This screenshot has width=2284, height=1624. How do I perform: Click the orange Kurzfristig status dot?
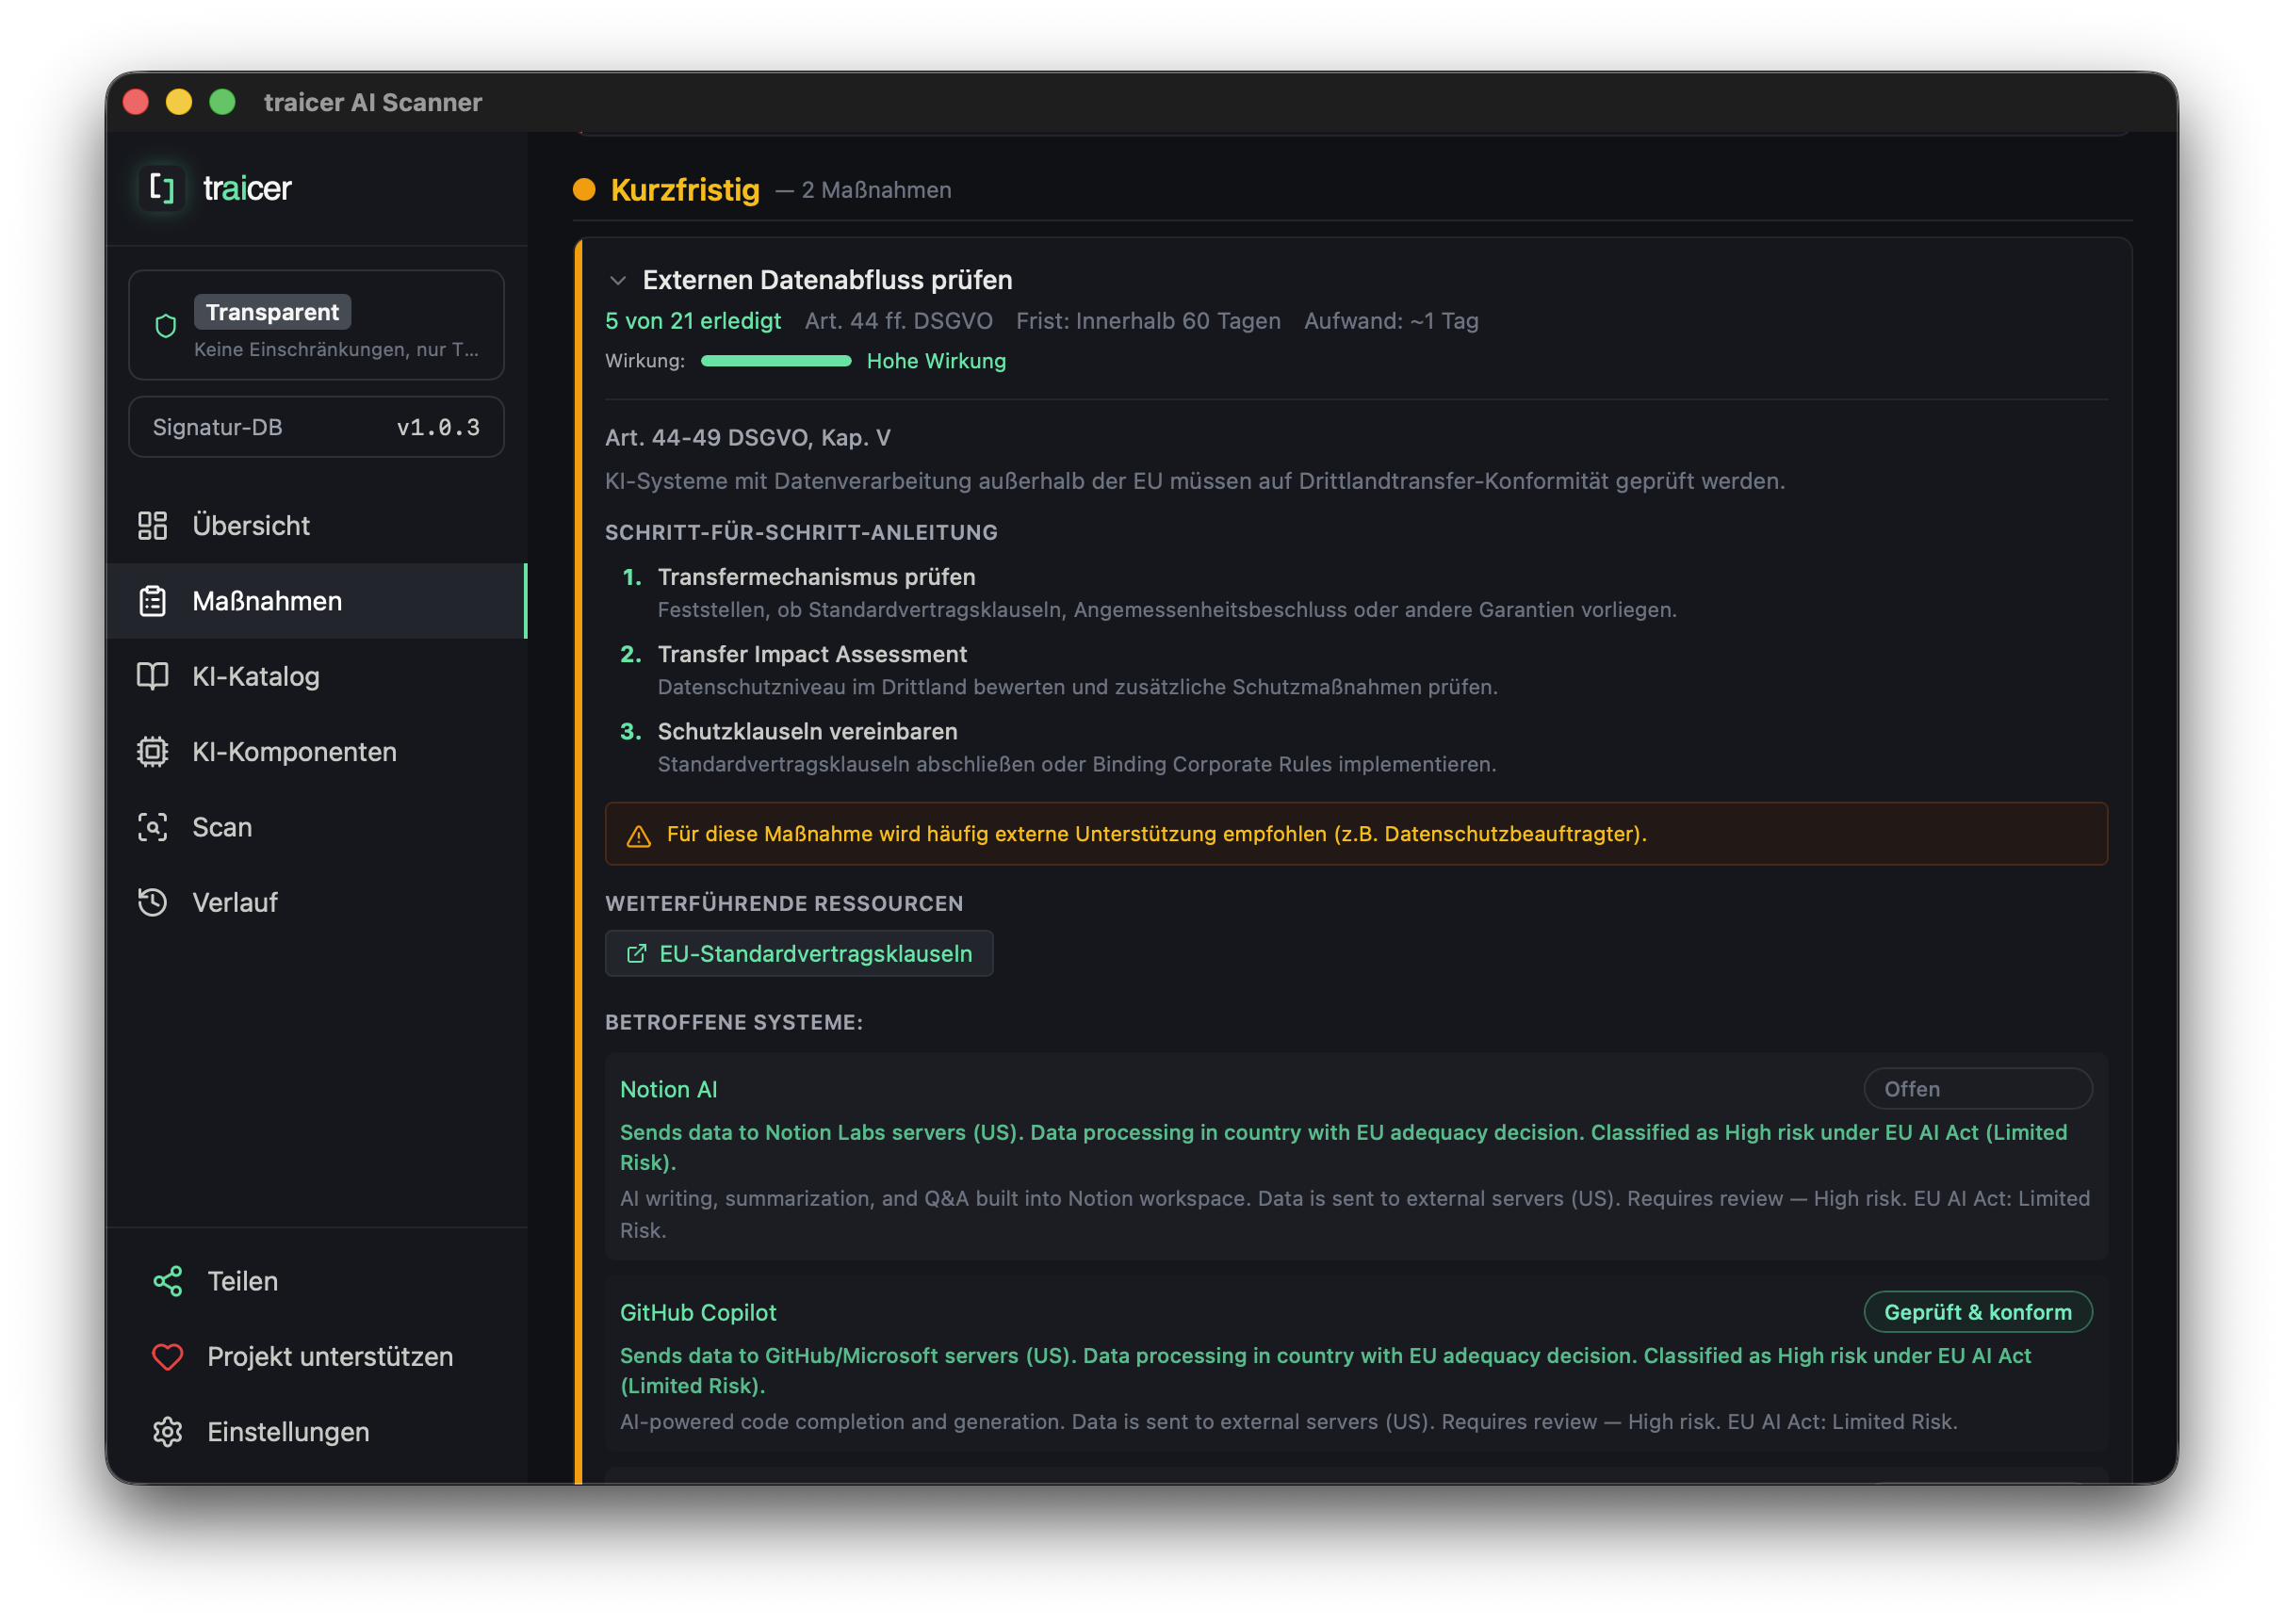pyautogui.click(x=584, y=190)
